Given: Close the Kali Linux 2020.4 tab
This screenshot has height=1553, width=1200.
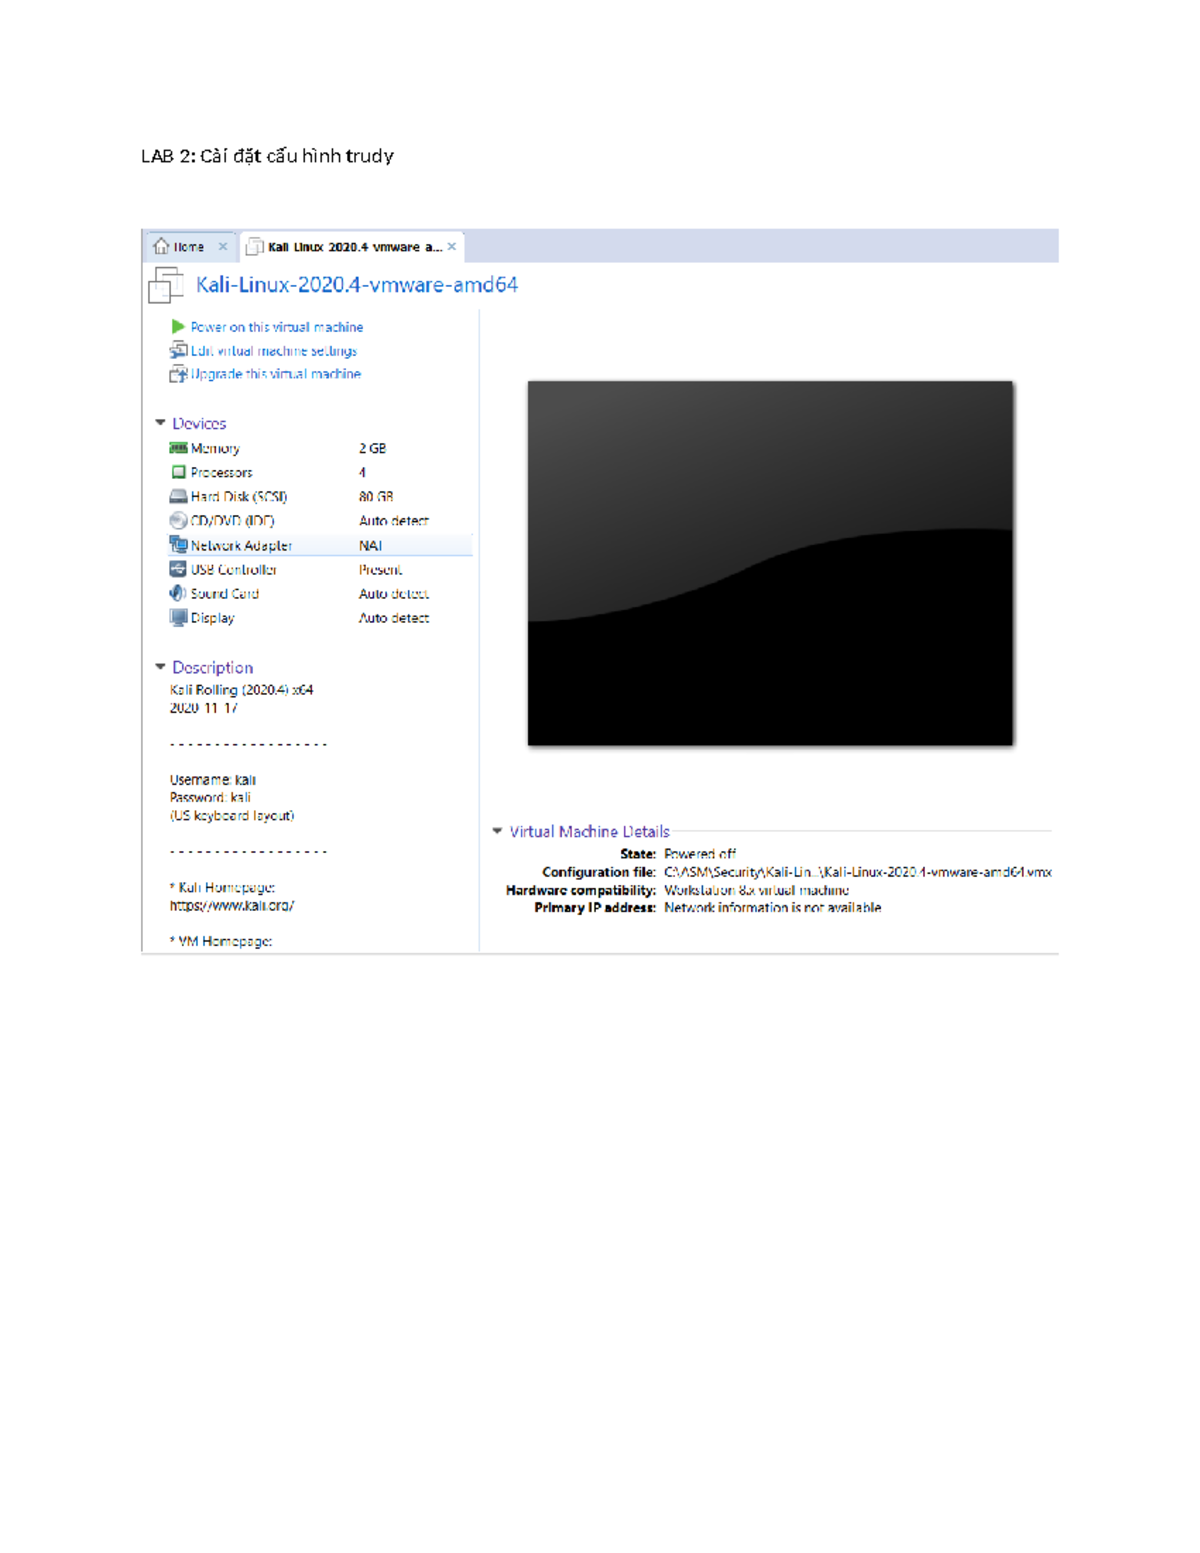Looking at the screenshot, I should (452, 247).
